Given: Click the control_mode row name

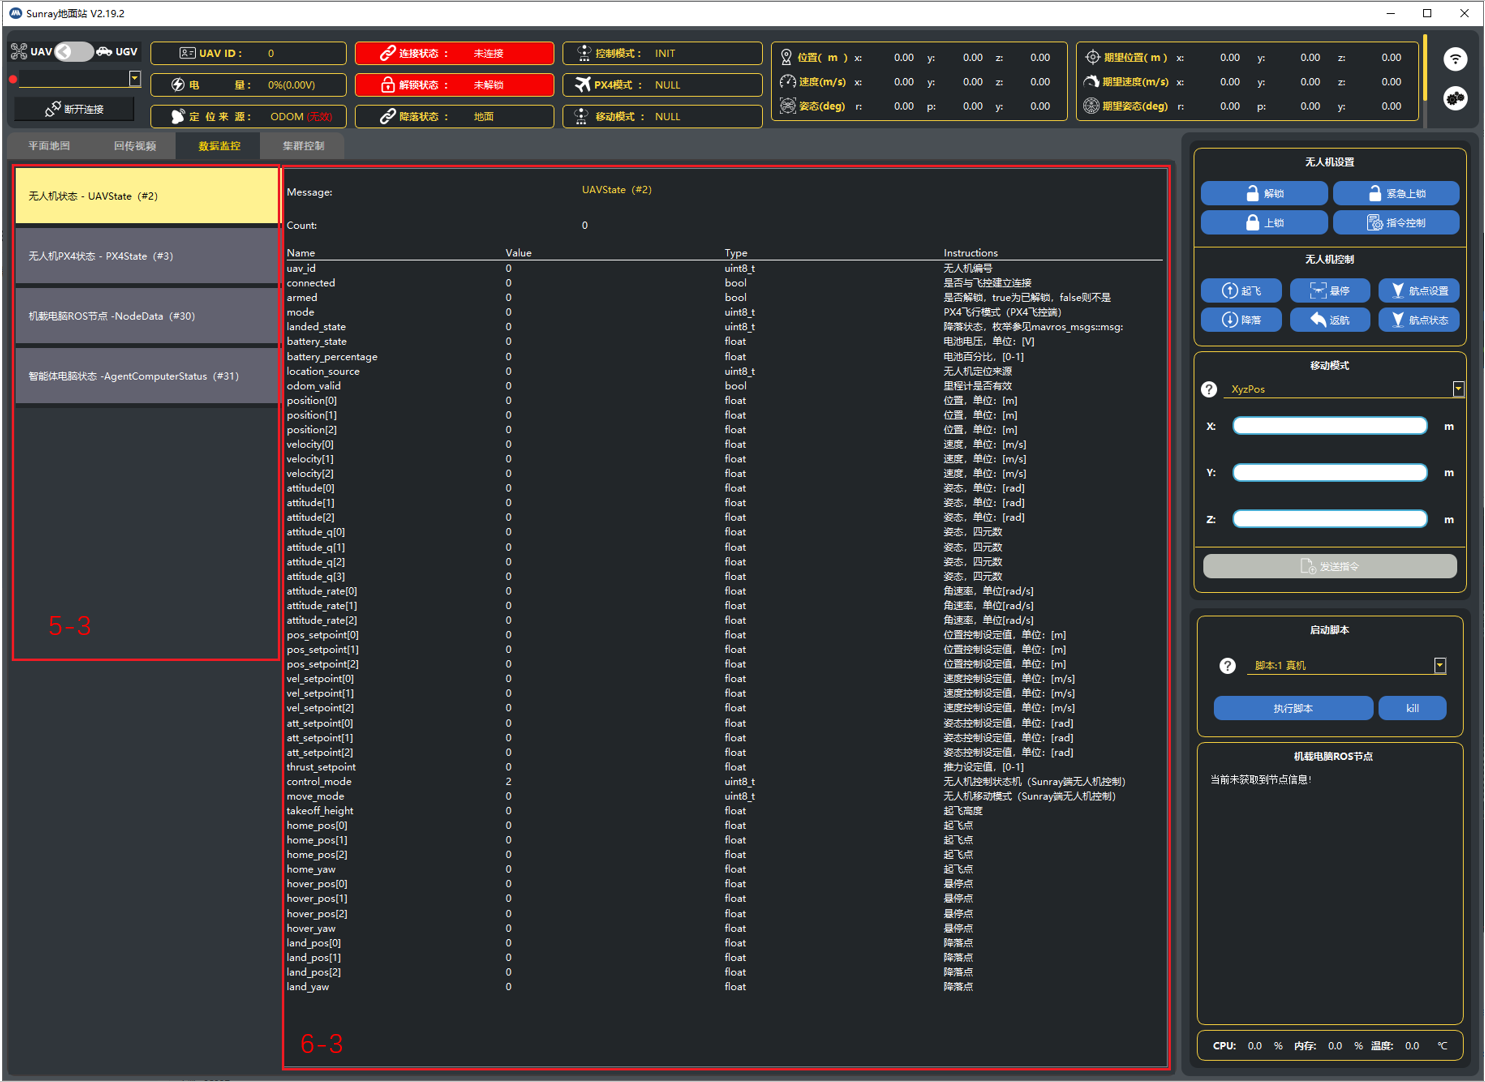Looking at the screenshot, I should click(x=319, y=782).
